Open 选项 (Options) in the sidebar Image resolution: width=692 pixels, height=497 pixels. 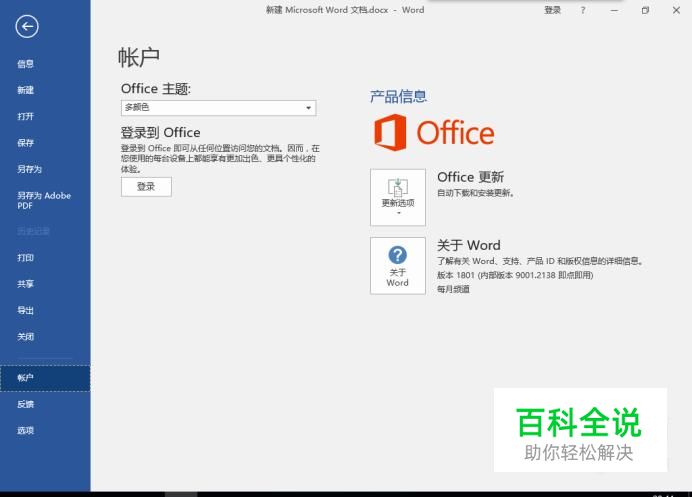tap(26, 430)
